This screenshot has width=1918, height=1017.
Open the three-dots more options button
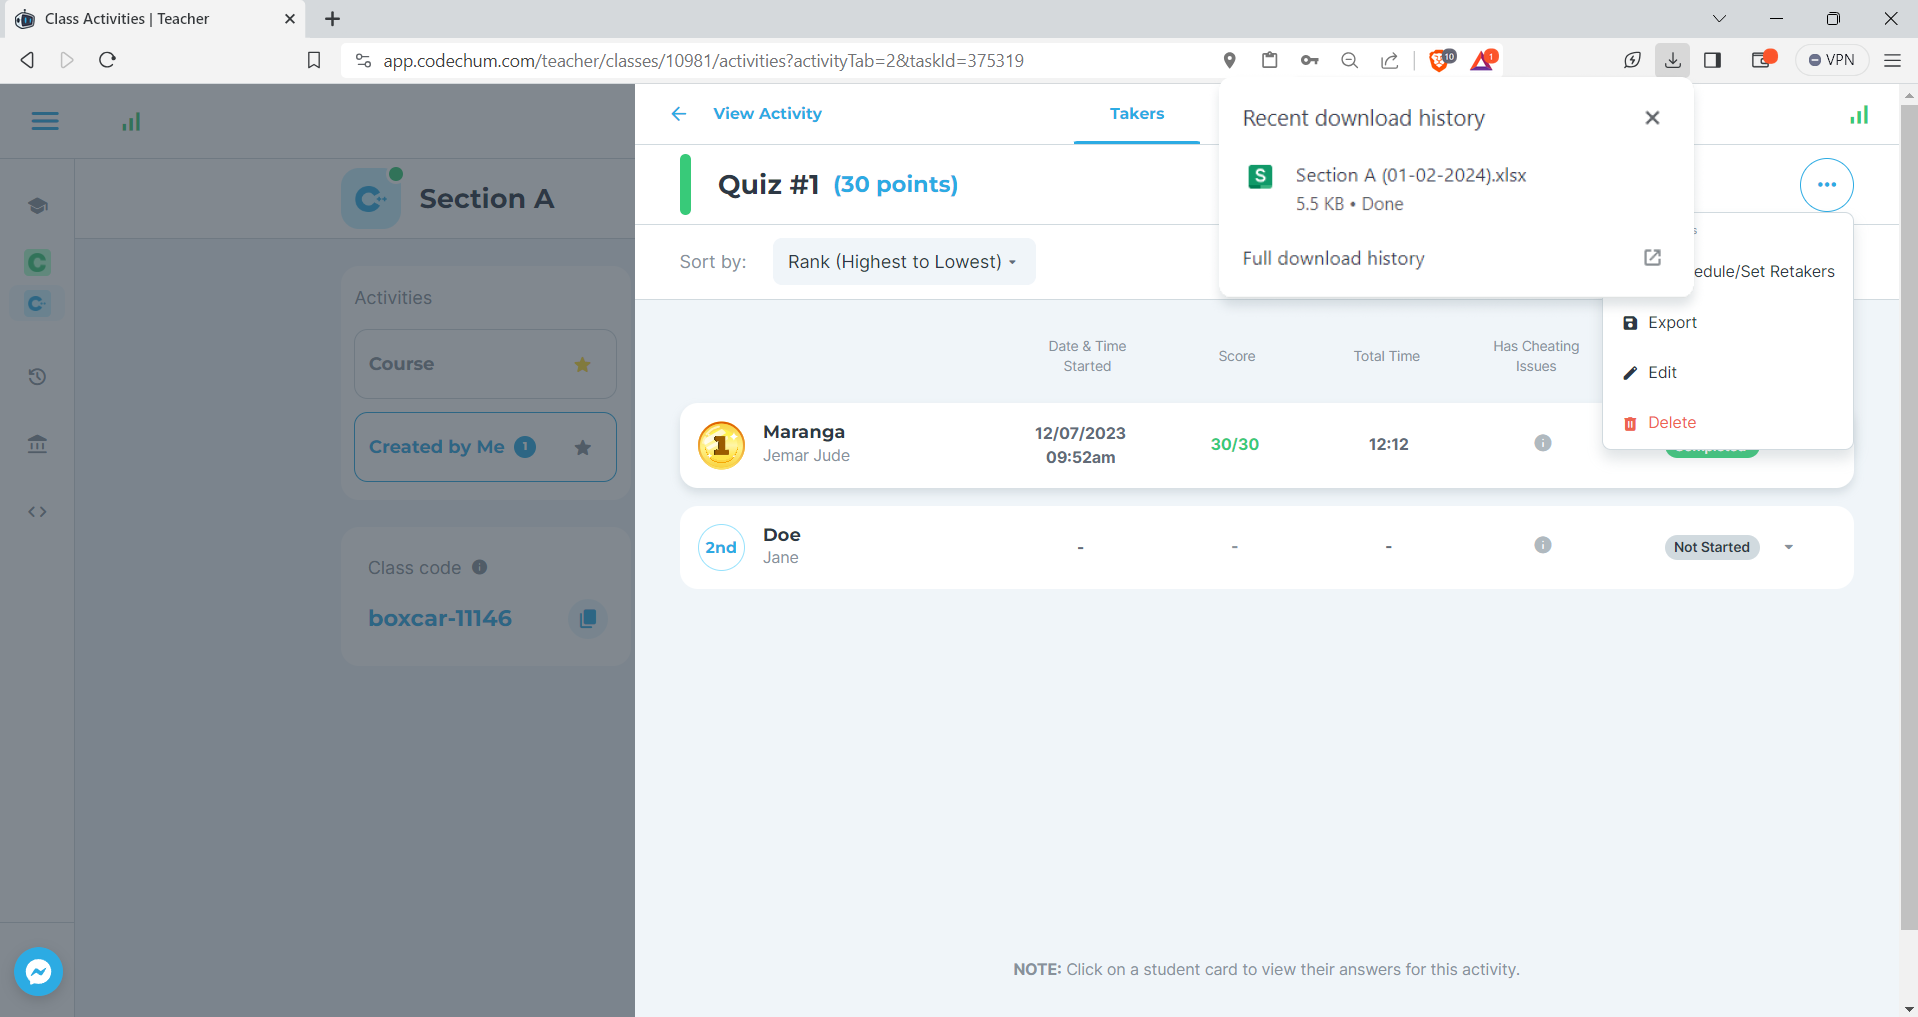(x=1826, y=185)
